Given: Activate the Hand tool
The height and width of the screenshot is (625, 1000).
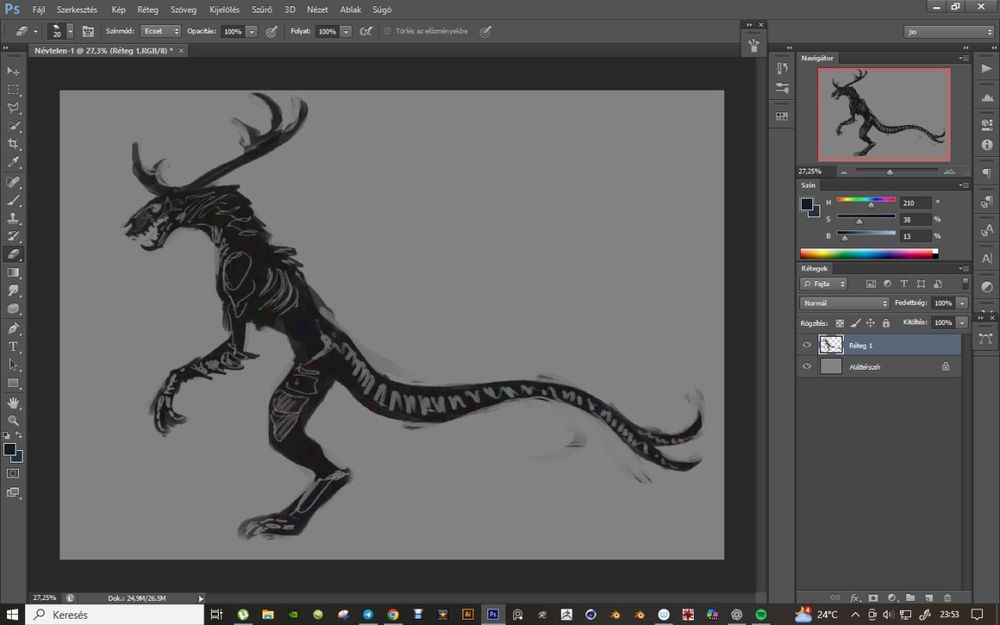Looking at the screenshot, I should coord(13,402).
